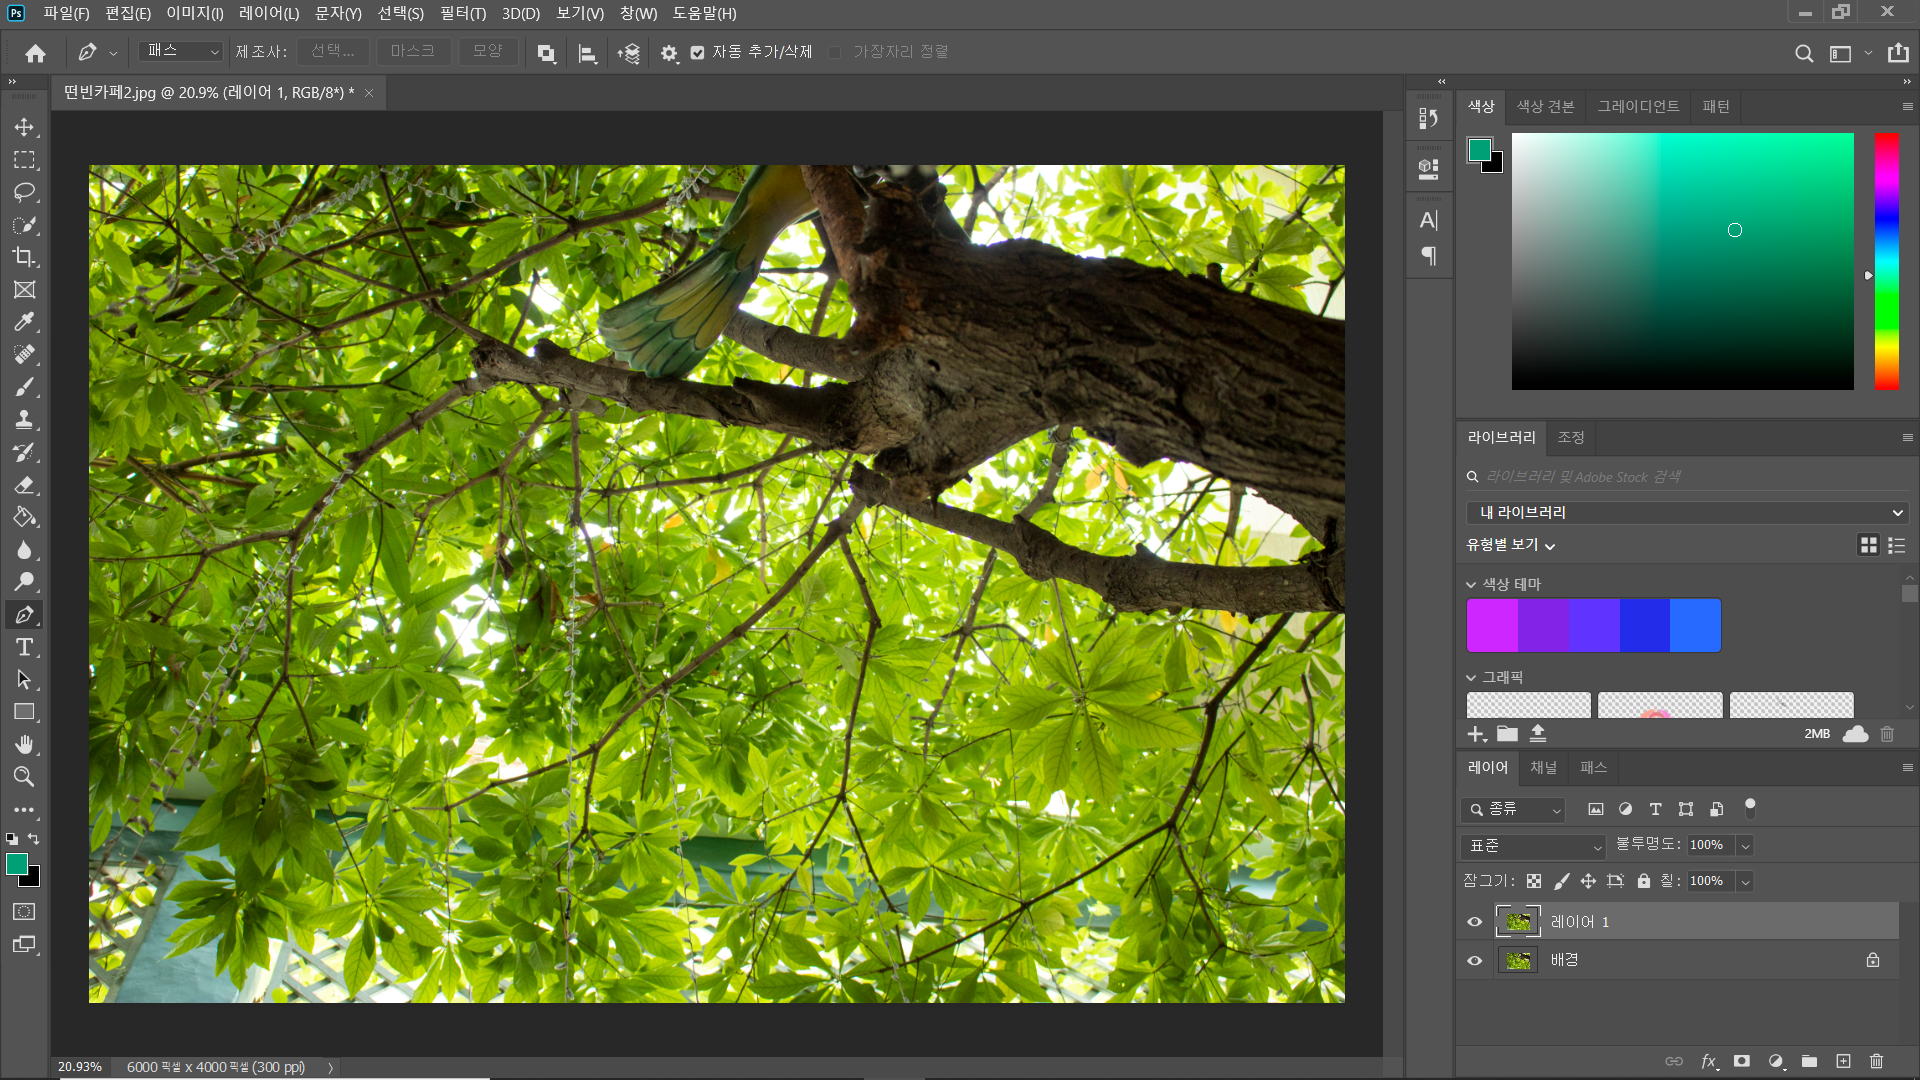Uncheck the 자동 추가/삭제 checkbox
This screenshot has height=1080, width=1920.
[x=698, y=53]
